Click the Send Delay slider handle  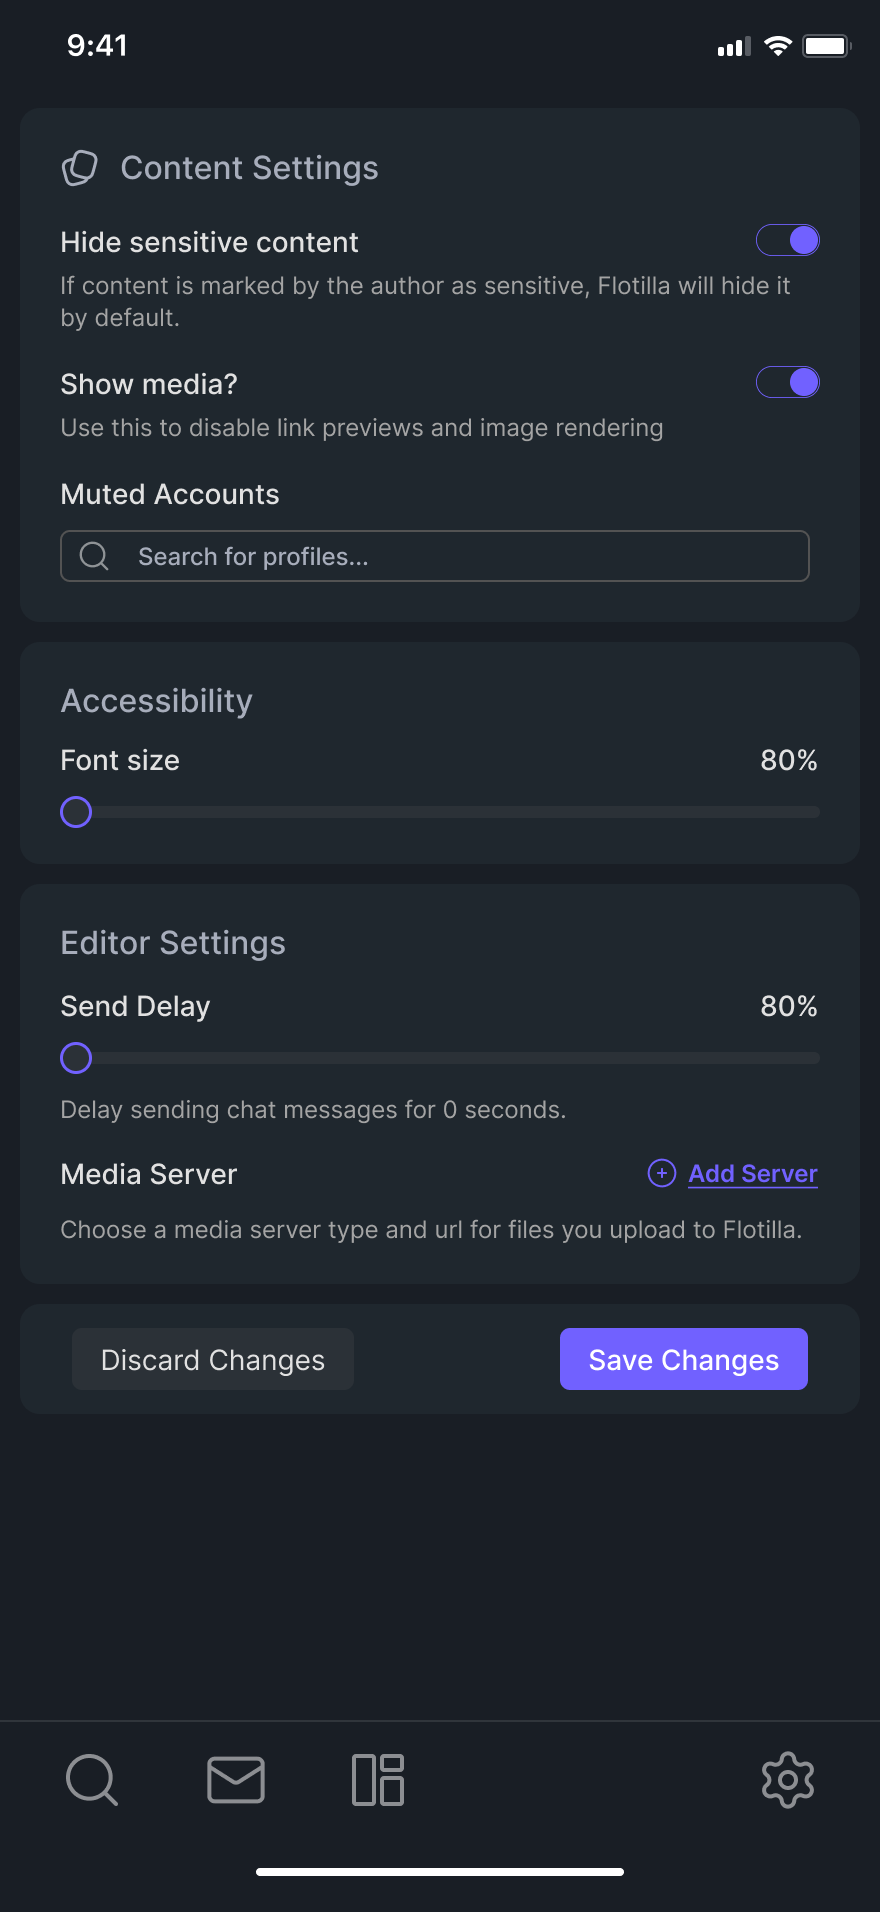point(76,1058)
